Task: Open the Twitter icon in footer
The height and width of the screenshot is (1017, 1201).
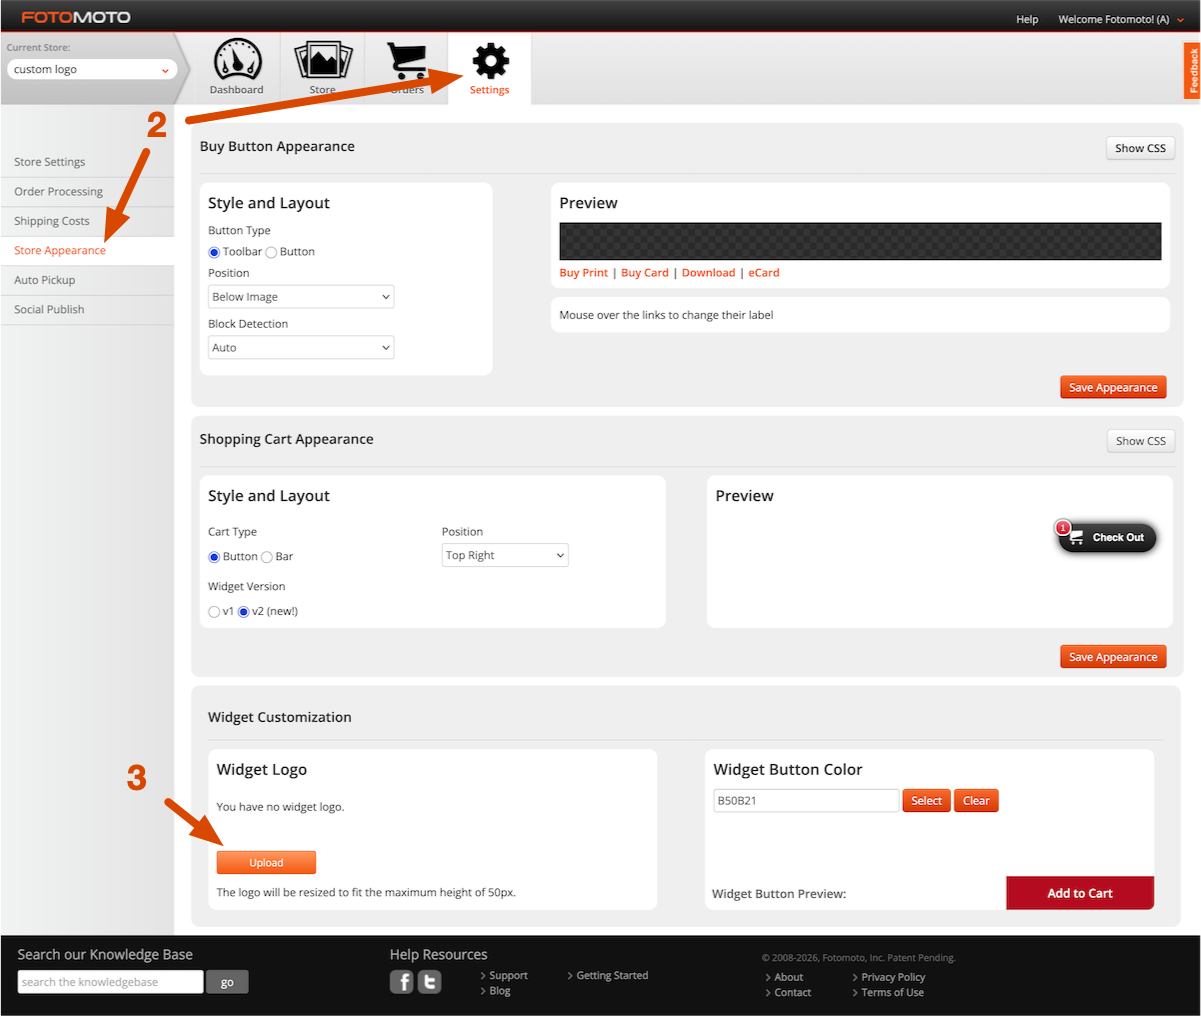Action: (x=429, y=982)
